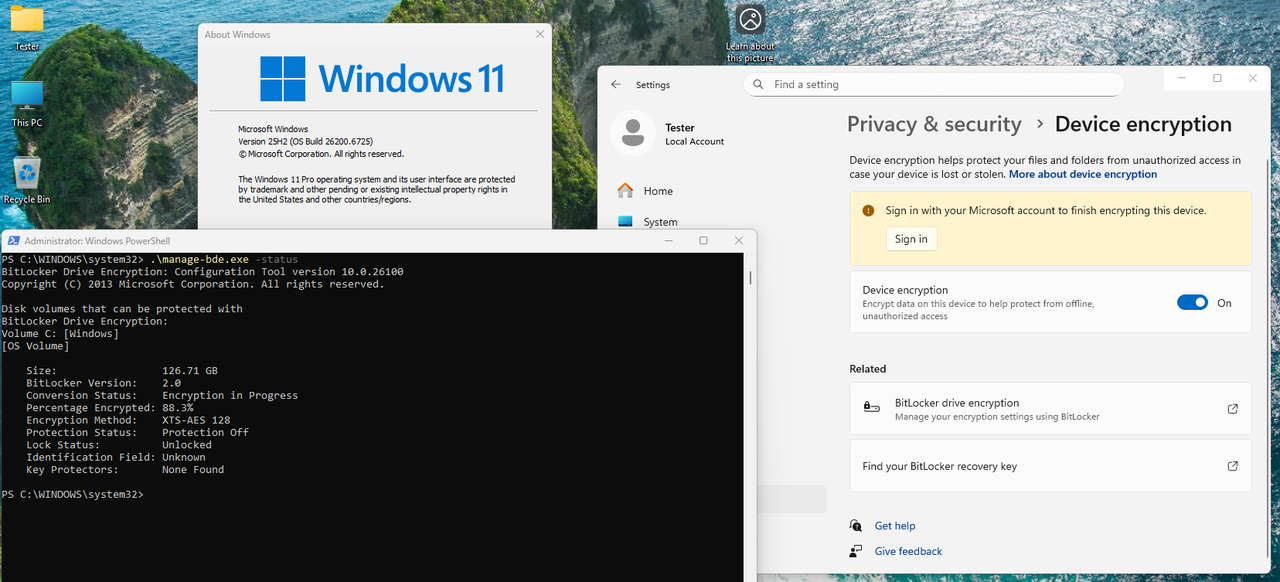Click the Related section label
The image size is (1280, 582).
coord(868,369)
